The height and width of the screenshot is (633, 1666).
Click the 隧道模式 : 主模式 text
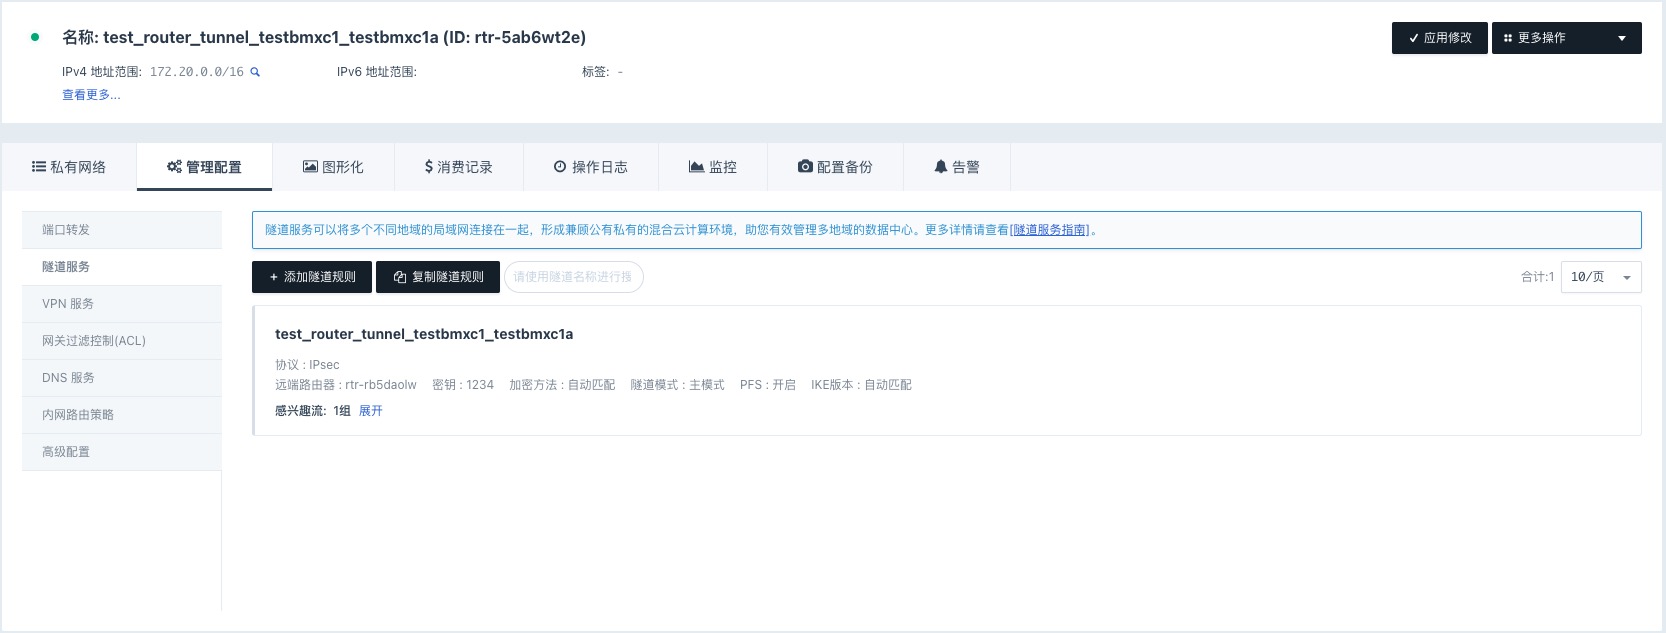click(x=677, y=385)
